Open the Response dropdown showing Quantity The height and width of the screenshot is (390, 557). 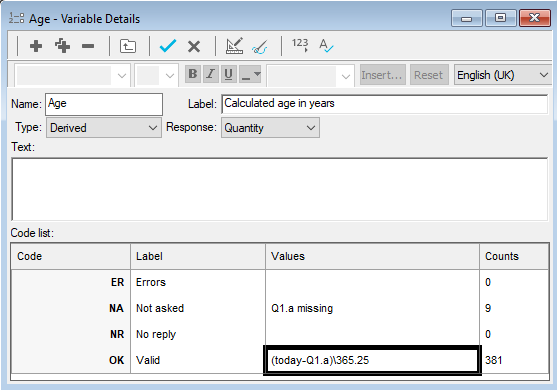(x=270, y=128)
